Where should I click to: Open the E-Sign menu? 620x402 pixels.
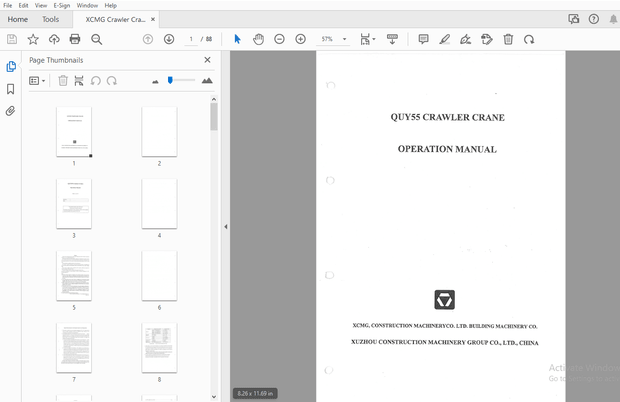pyautogui.click(x=62, y=6)
